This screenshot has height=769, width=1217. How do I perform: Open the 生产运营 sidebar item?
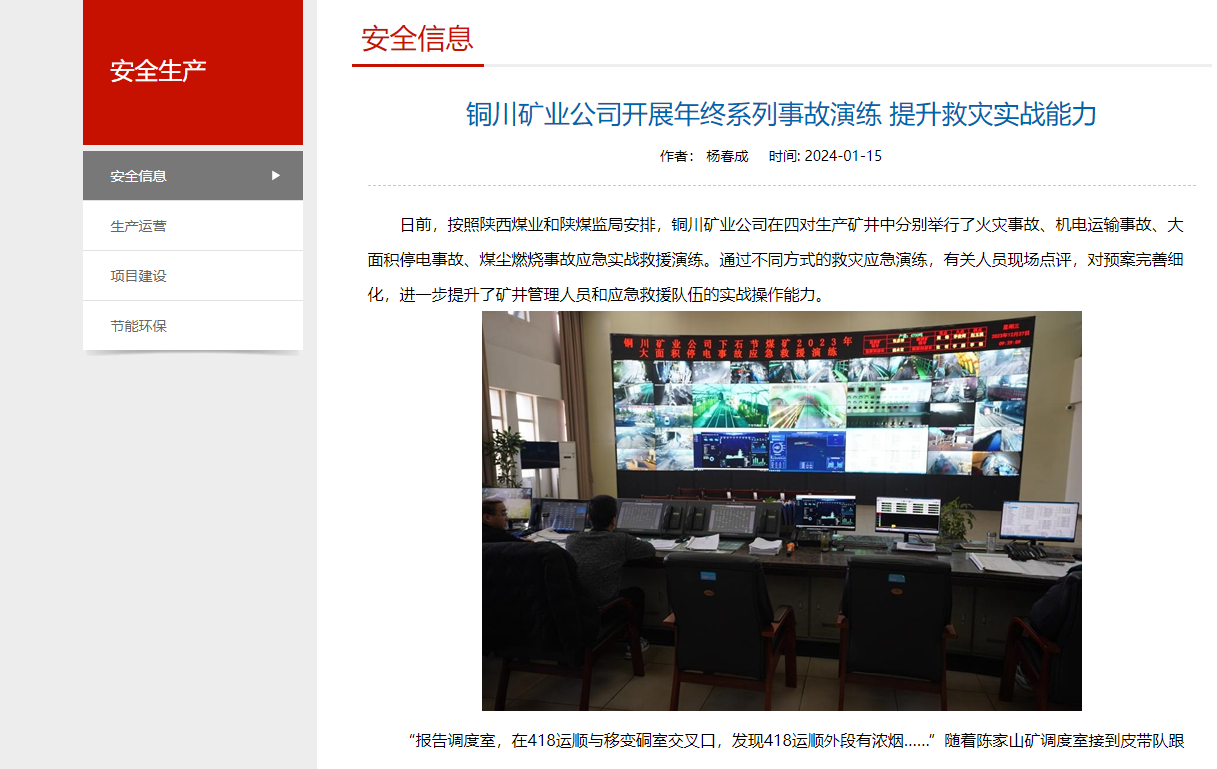(139, 226)
